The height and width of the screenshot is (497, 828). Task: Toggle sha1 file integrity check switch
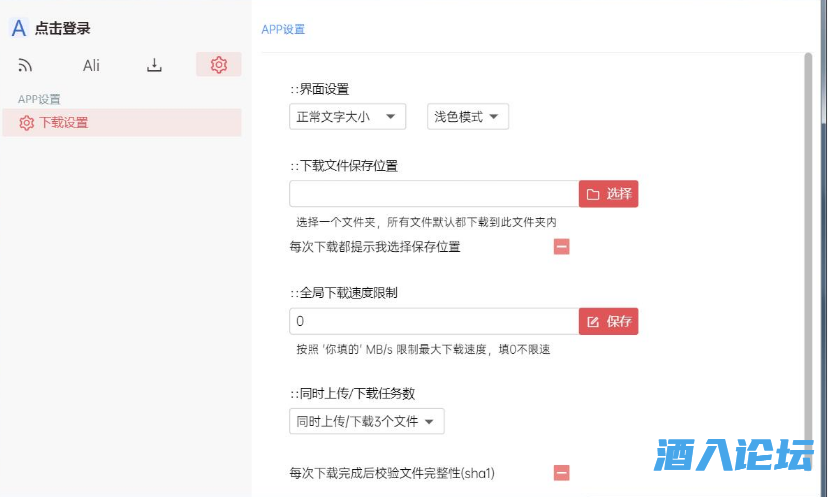pyautogui.click(x=562, y=473)
